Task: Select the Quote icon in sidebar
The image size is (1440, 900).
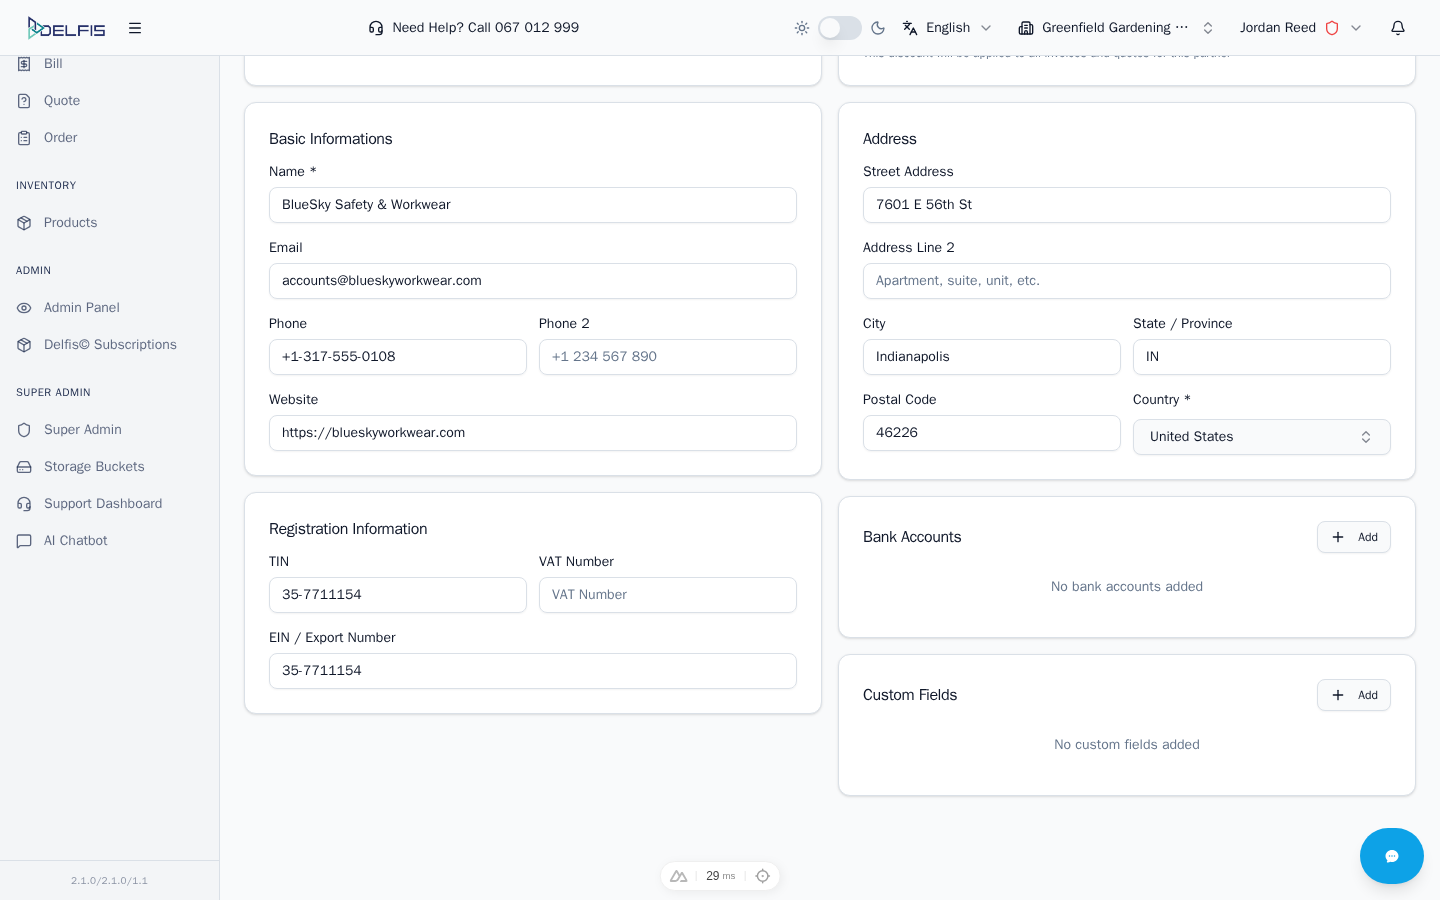Action: [24, 101]
